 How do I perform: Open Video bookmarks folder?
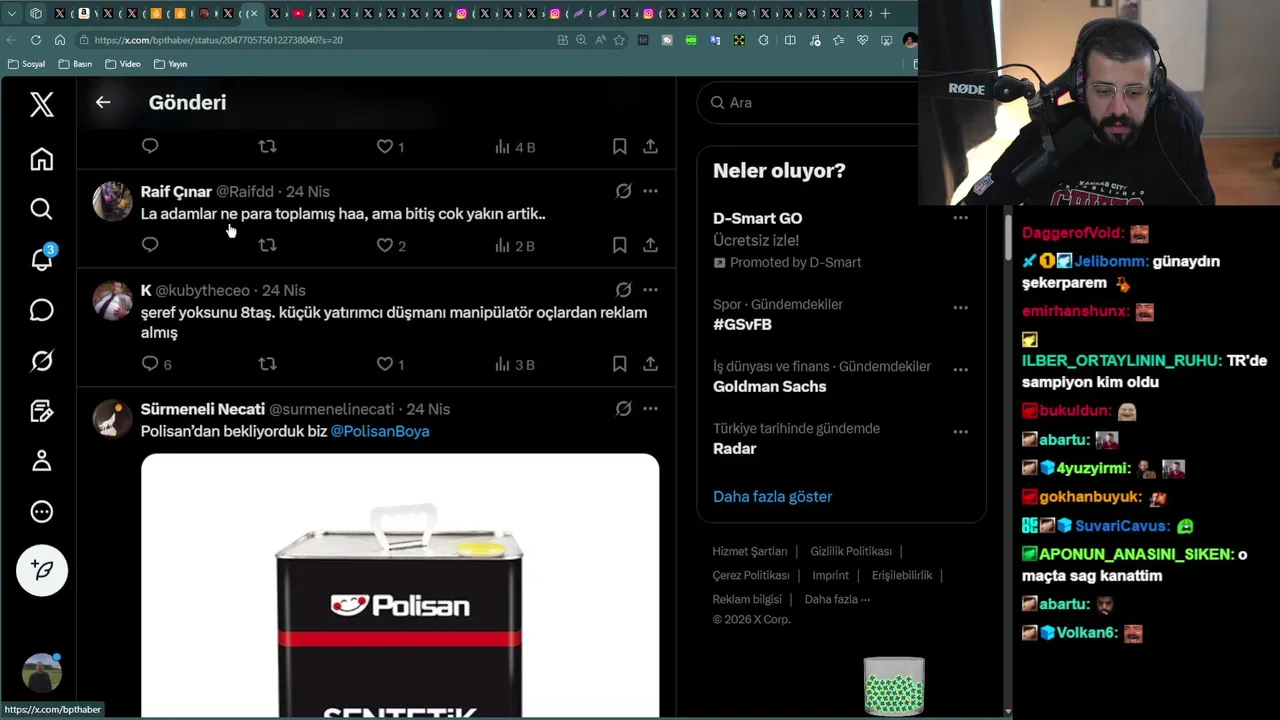(123, 64)
